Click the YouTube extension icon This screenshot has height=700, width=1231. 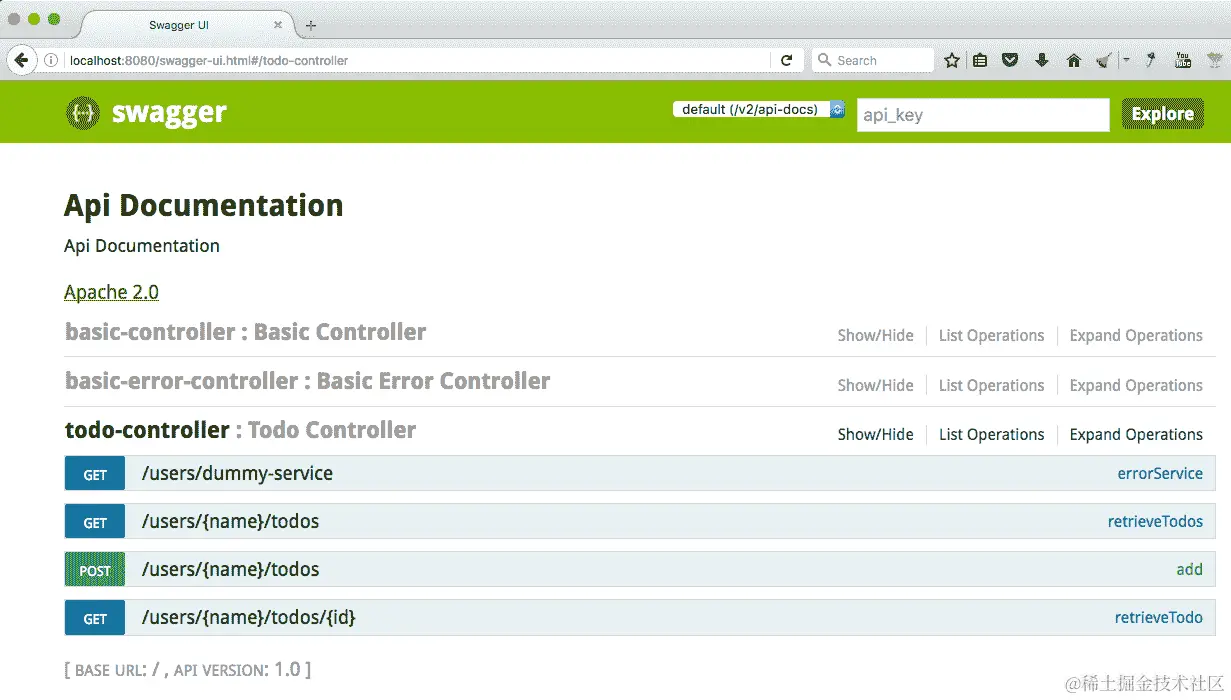click(1183, 61)
